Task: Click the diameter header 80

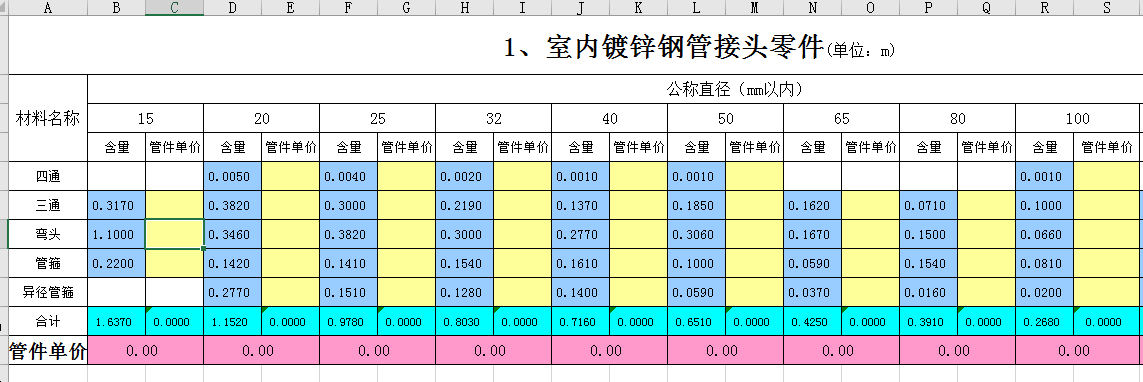Action: coord(957,118)
